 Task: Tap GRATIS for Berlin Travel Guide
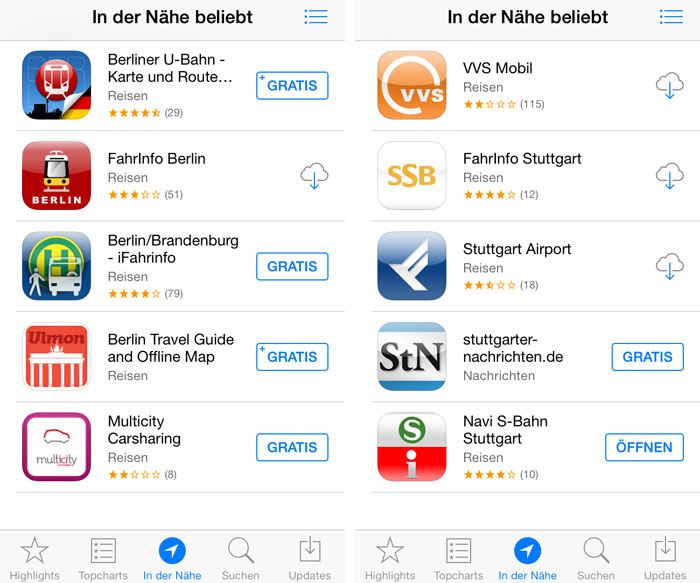pyautogui.click(x=292, y=357)
